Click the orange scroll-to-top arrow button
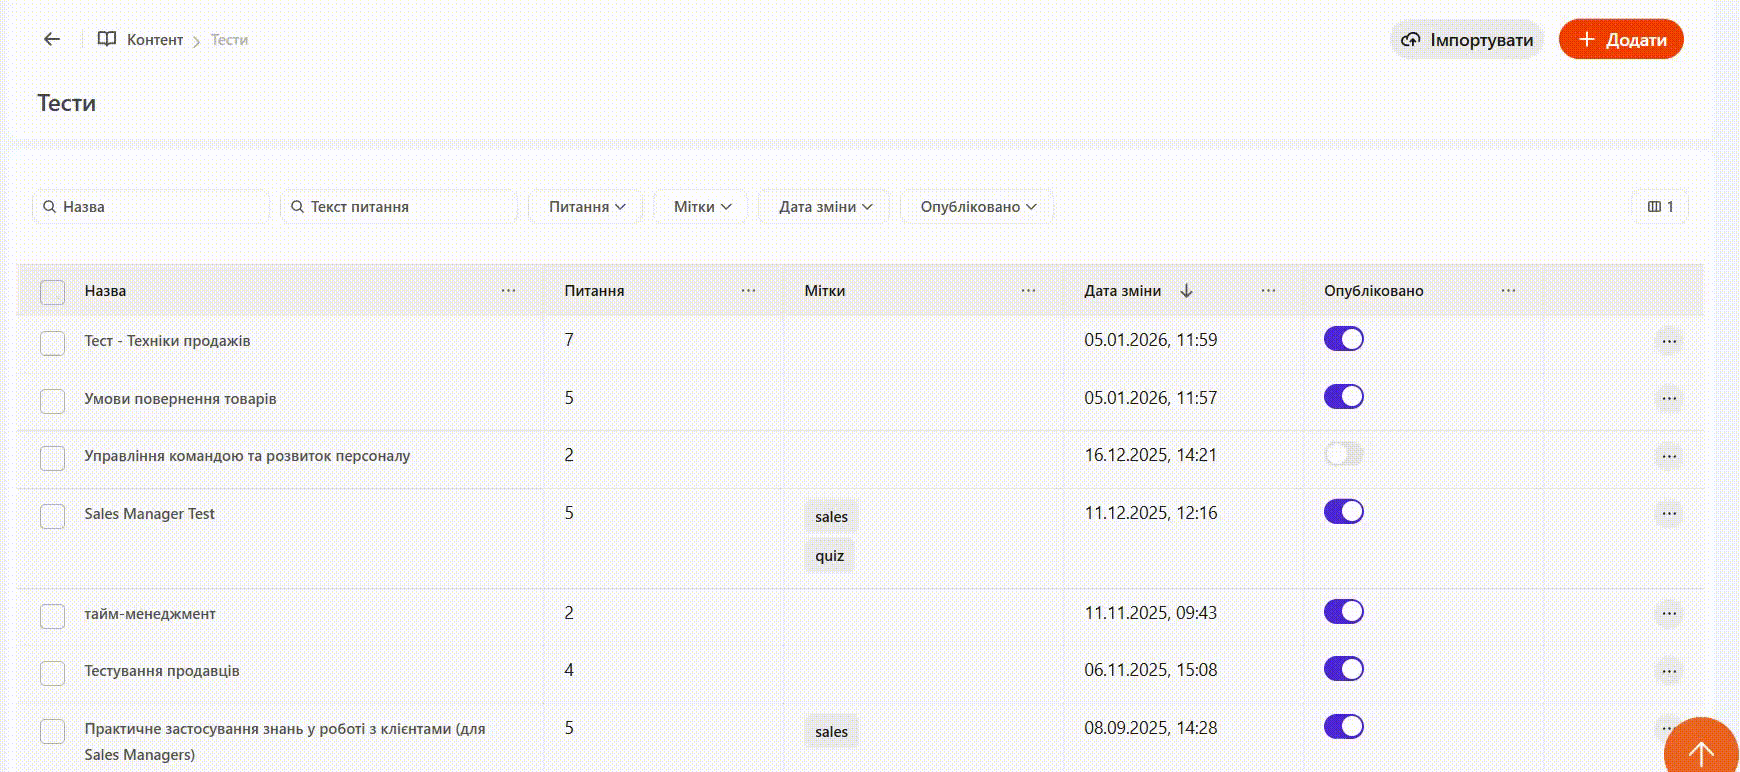 (x=1700, y=751)
